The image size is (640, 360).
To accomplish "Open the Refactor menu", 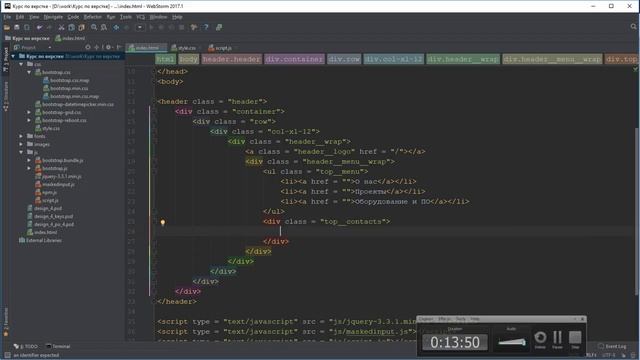I will 93,17.
